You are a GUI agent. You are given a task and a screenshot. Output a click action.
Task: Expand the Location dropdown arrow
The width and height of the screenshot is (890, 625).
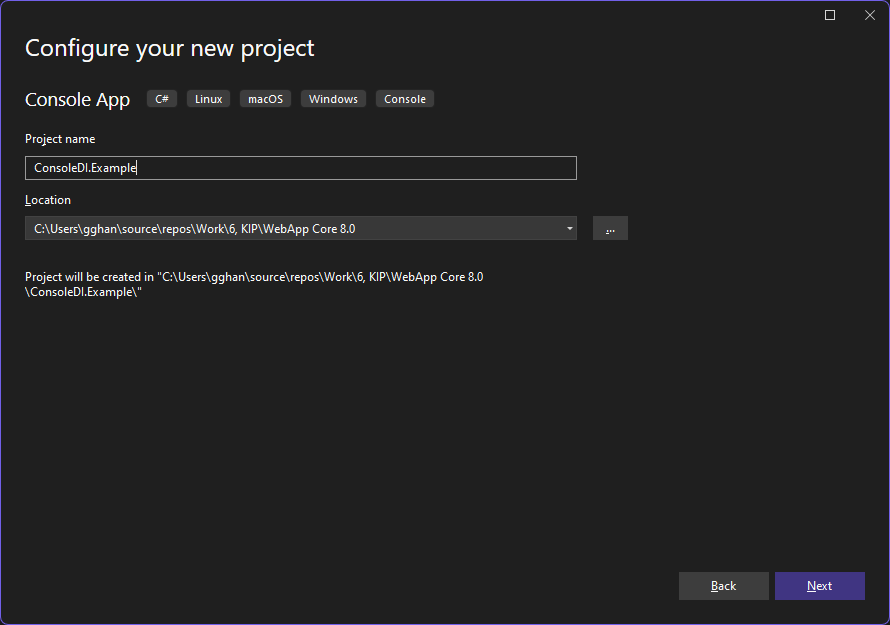tap(569, 228)
